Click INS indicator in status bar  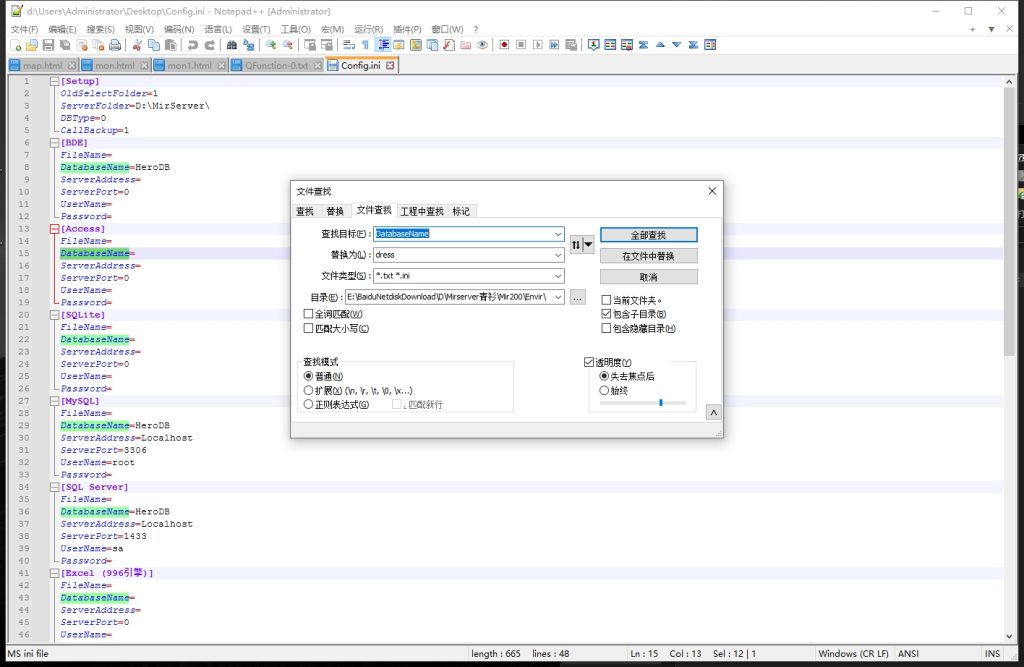(992, 653)
